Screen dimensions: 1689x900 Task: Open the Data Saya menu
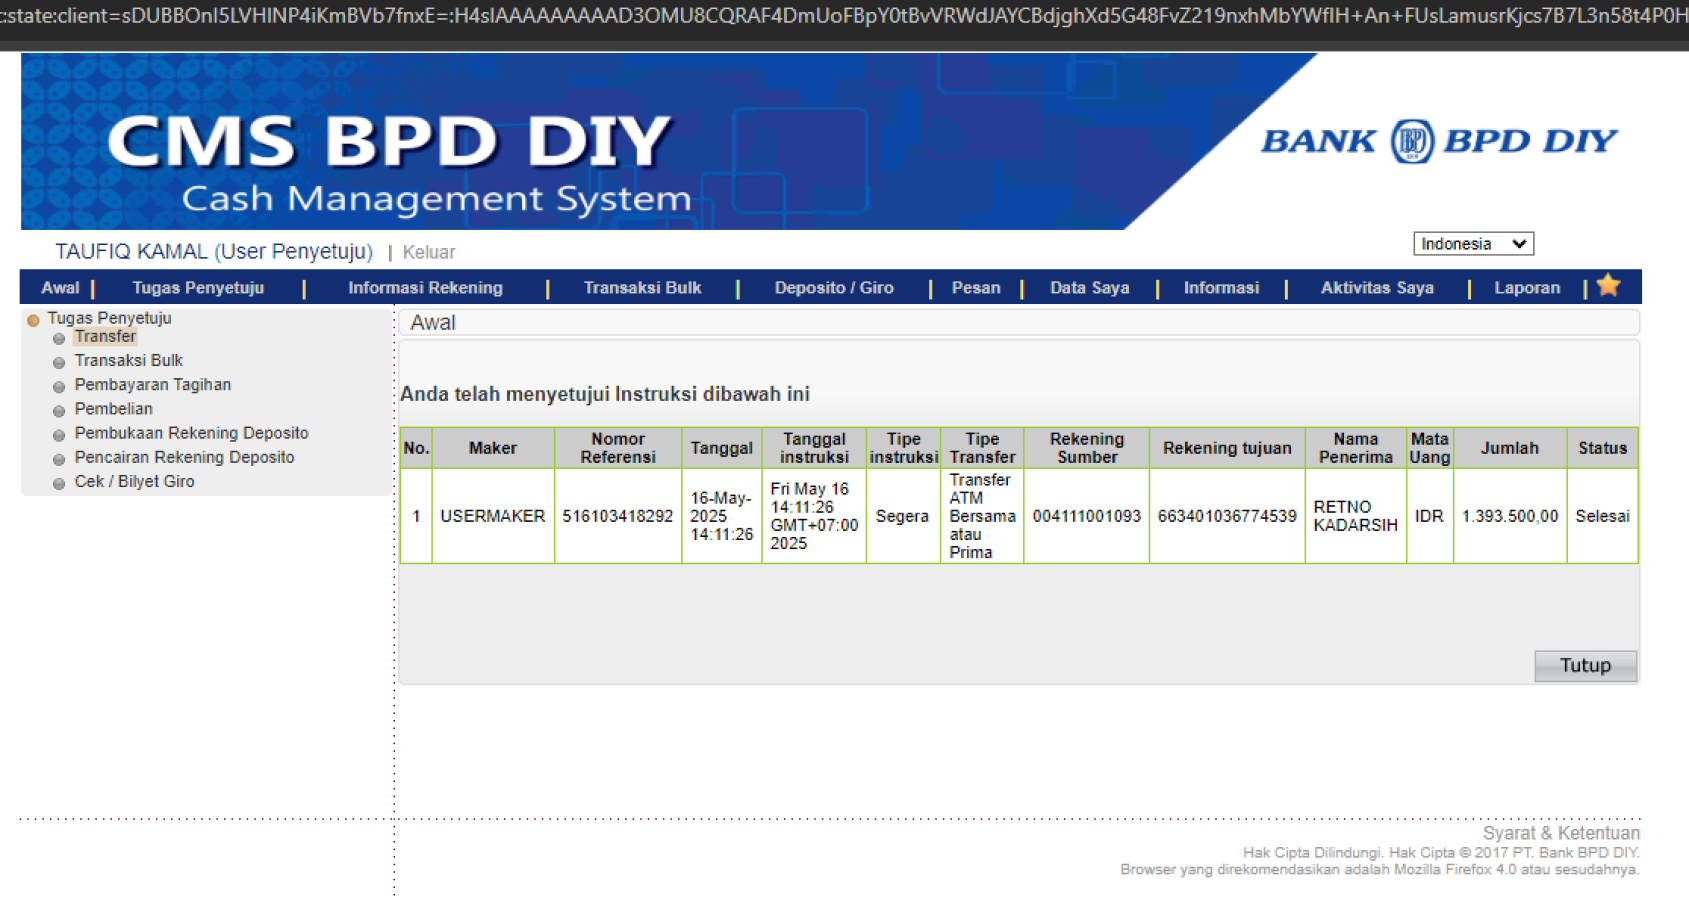click(1089, 288)
